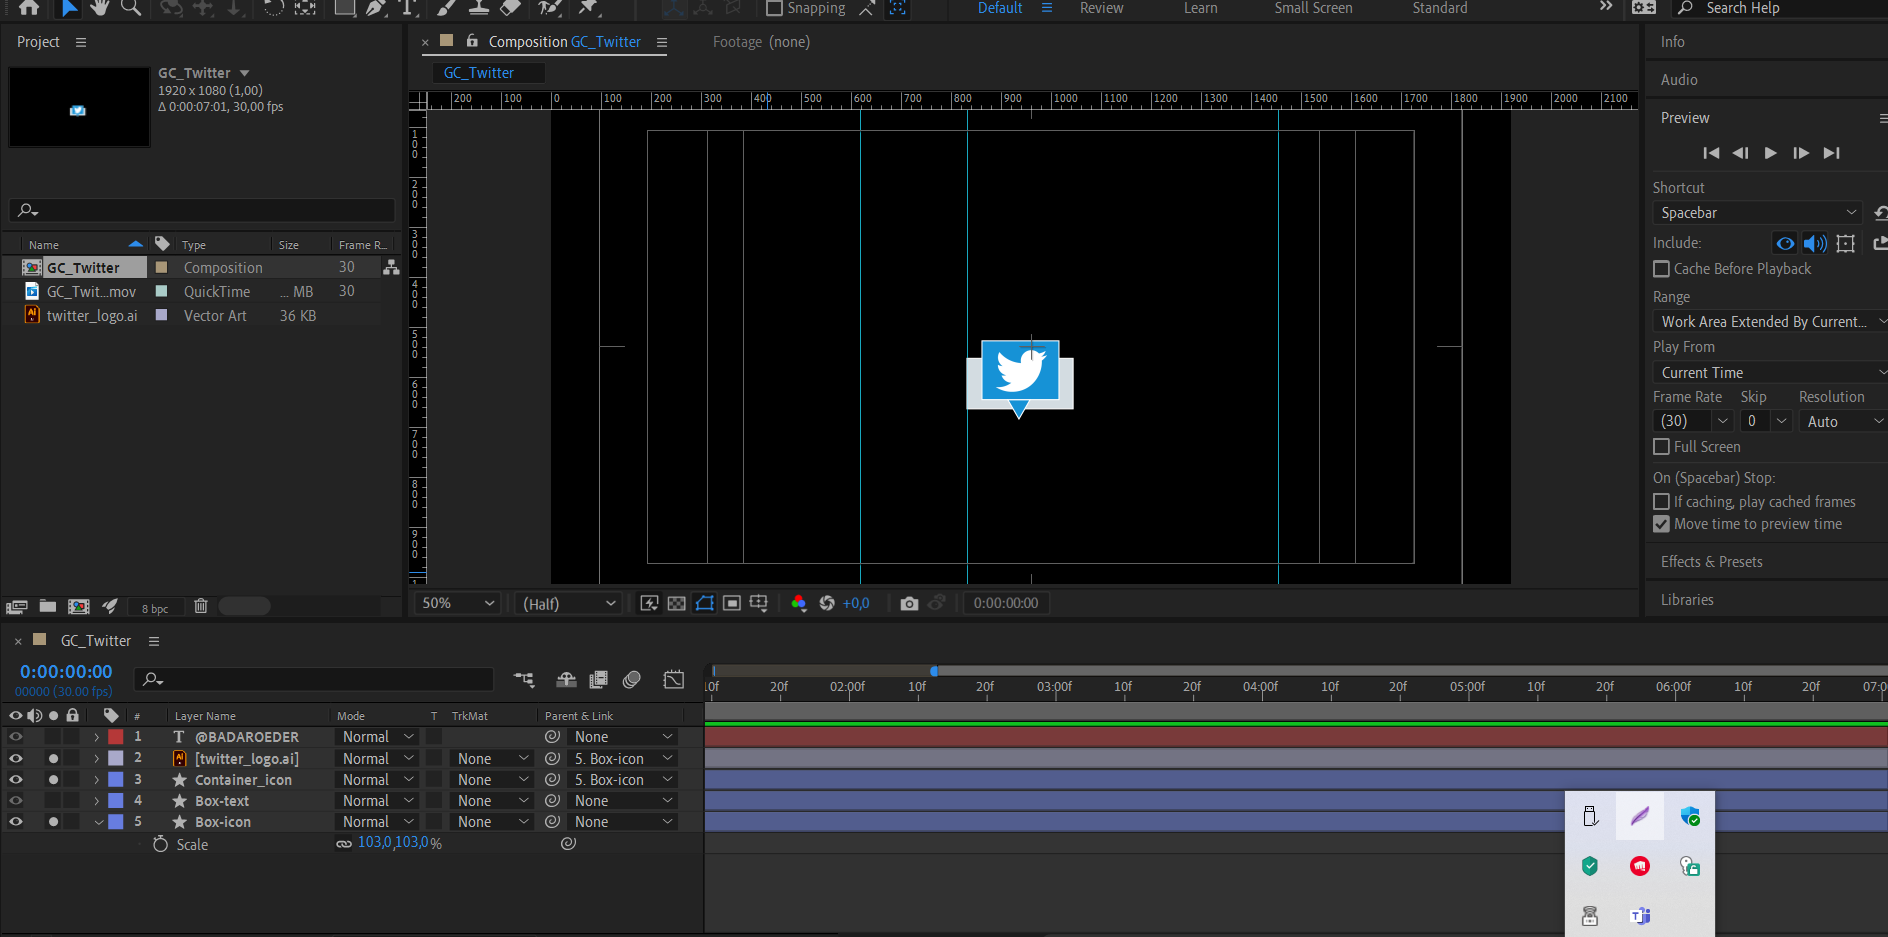This screenshot has width=1888, height=937.
Task: Create a new composition from Project panel
Action: point(79,606)
